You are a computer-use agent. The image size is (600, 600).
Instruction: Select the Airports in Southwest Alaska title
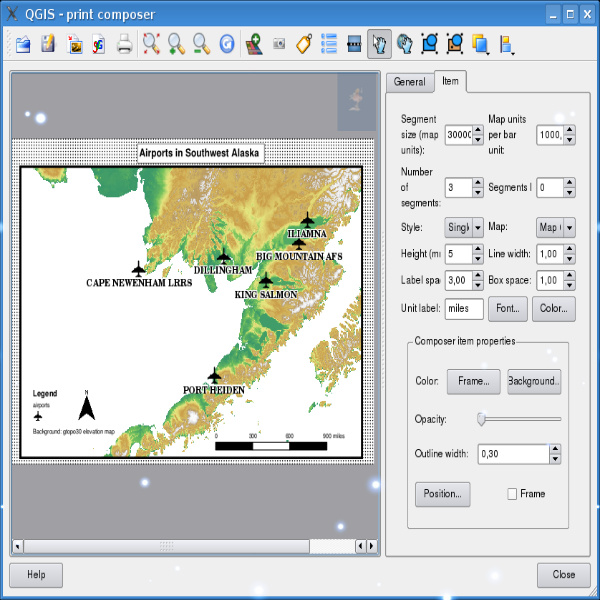click(201, 153)
